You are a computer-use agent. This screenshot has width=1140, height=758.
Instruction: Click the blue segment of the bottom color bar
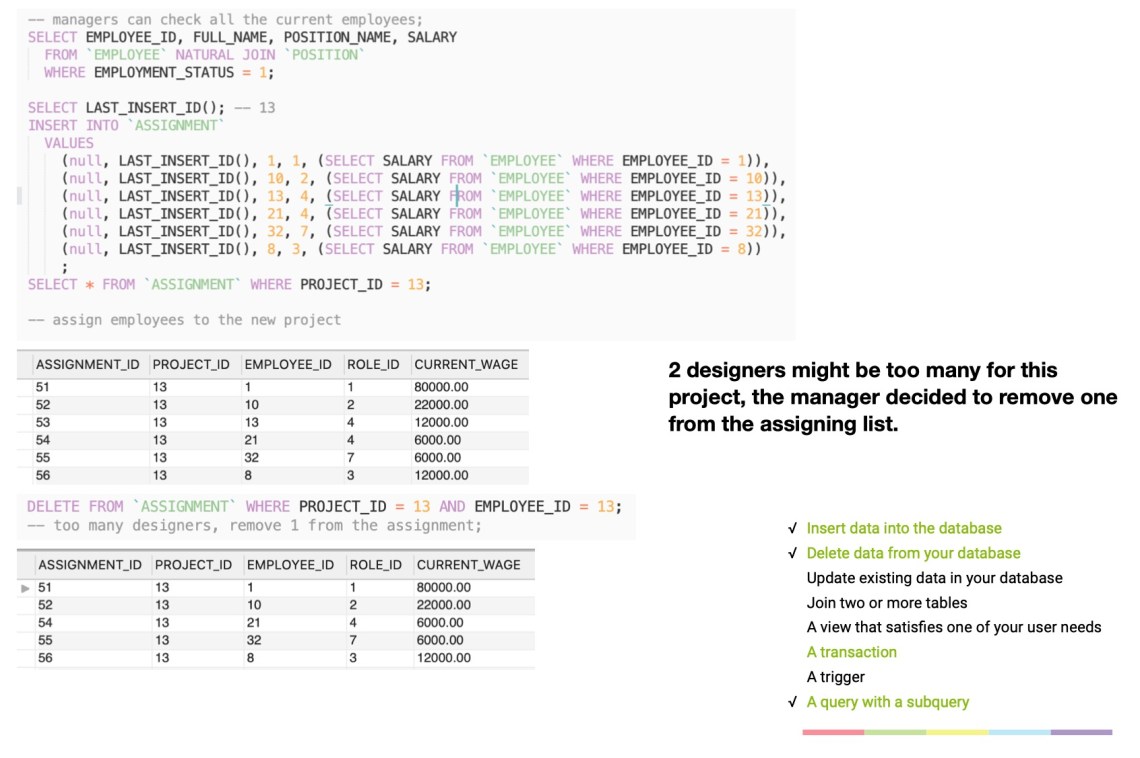click(x=1020, y=733)
